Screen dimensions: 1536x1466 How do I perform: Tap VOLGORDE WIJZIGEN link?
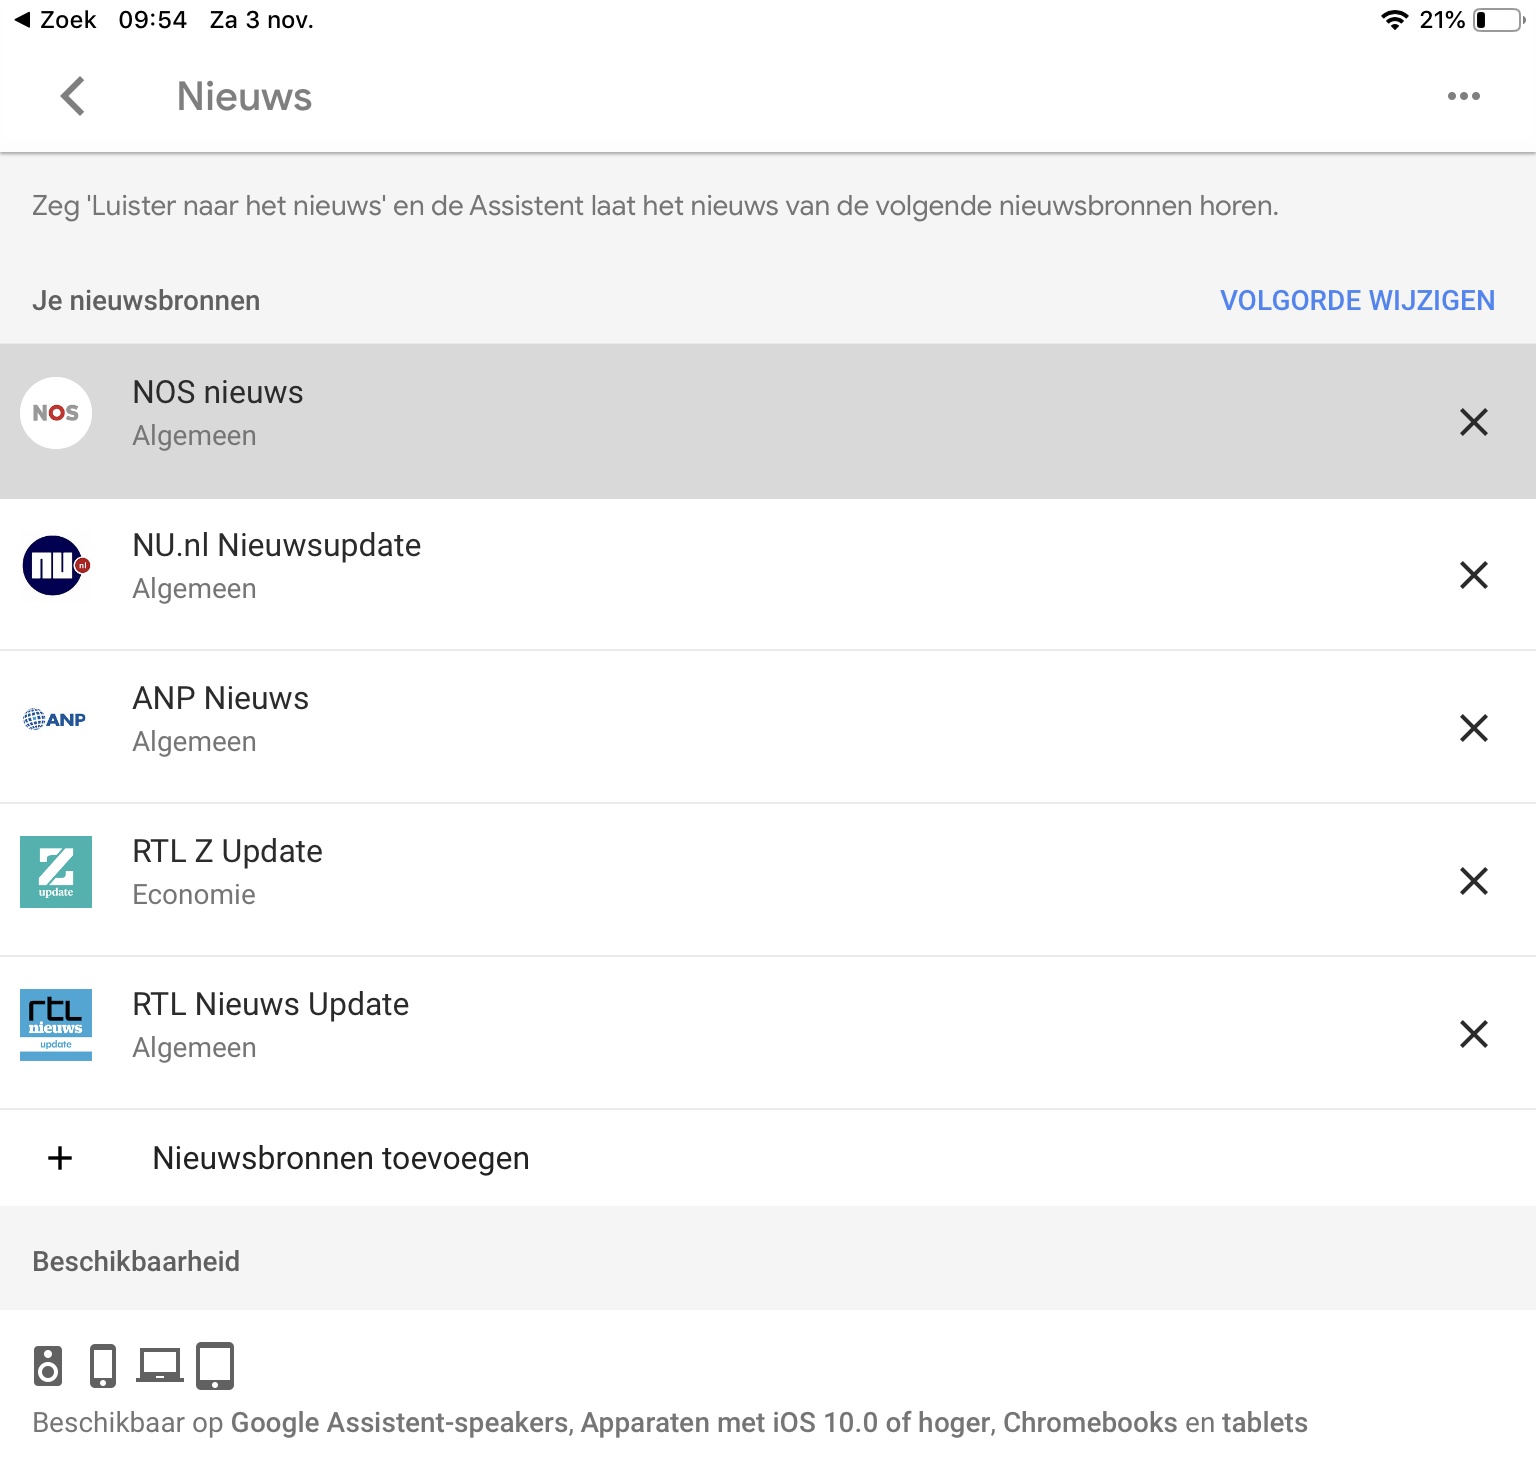point(1357,301)
